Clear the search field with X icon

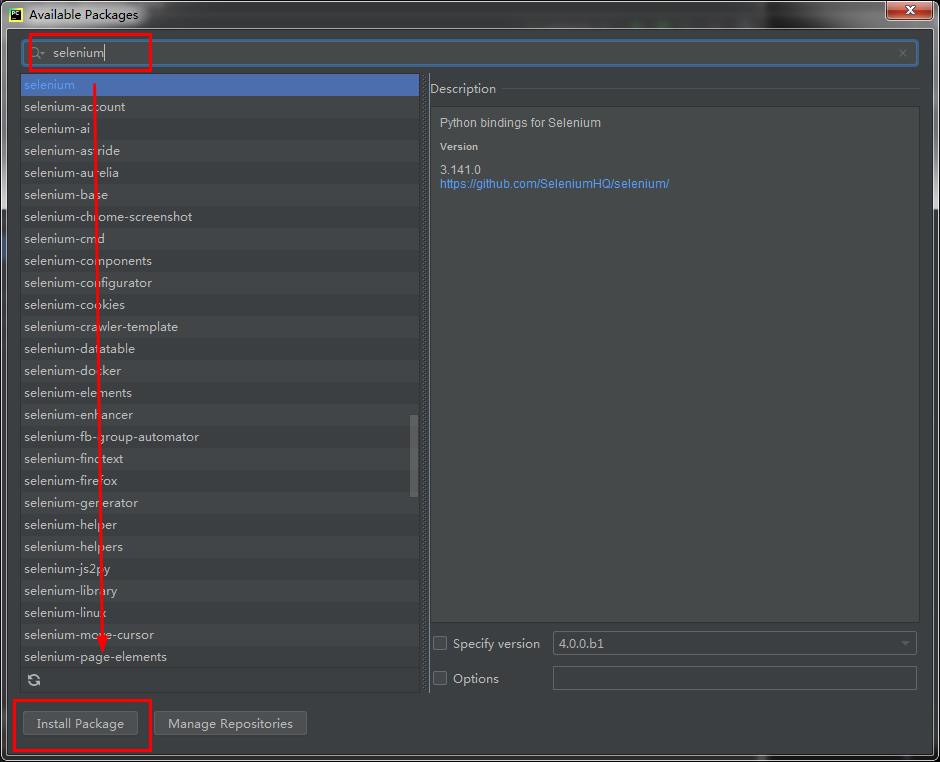point(903,53)
